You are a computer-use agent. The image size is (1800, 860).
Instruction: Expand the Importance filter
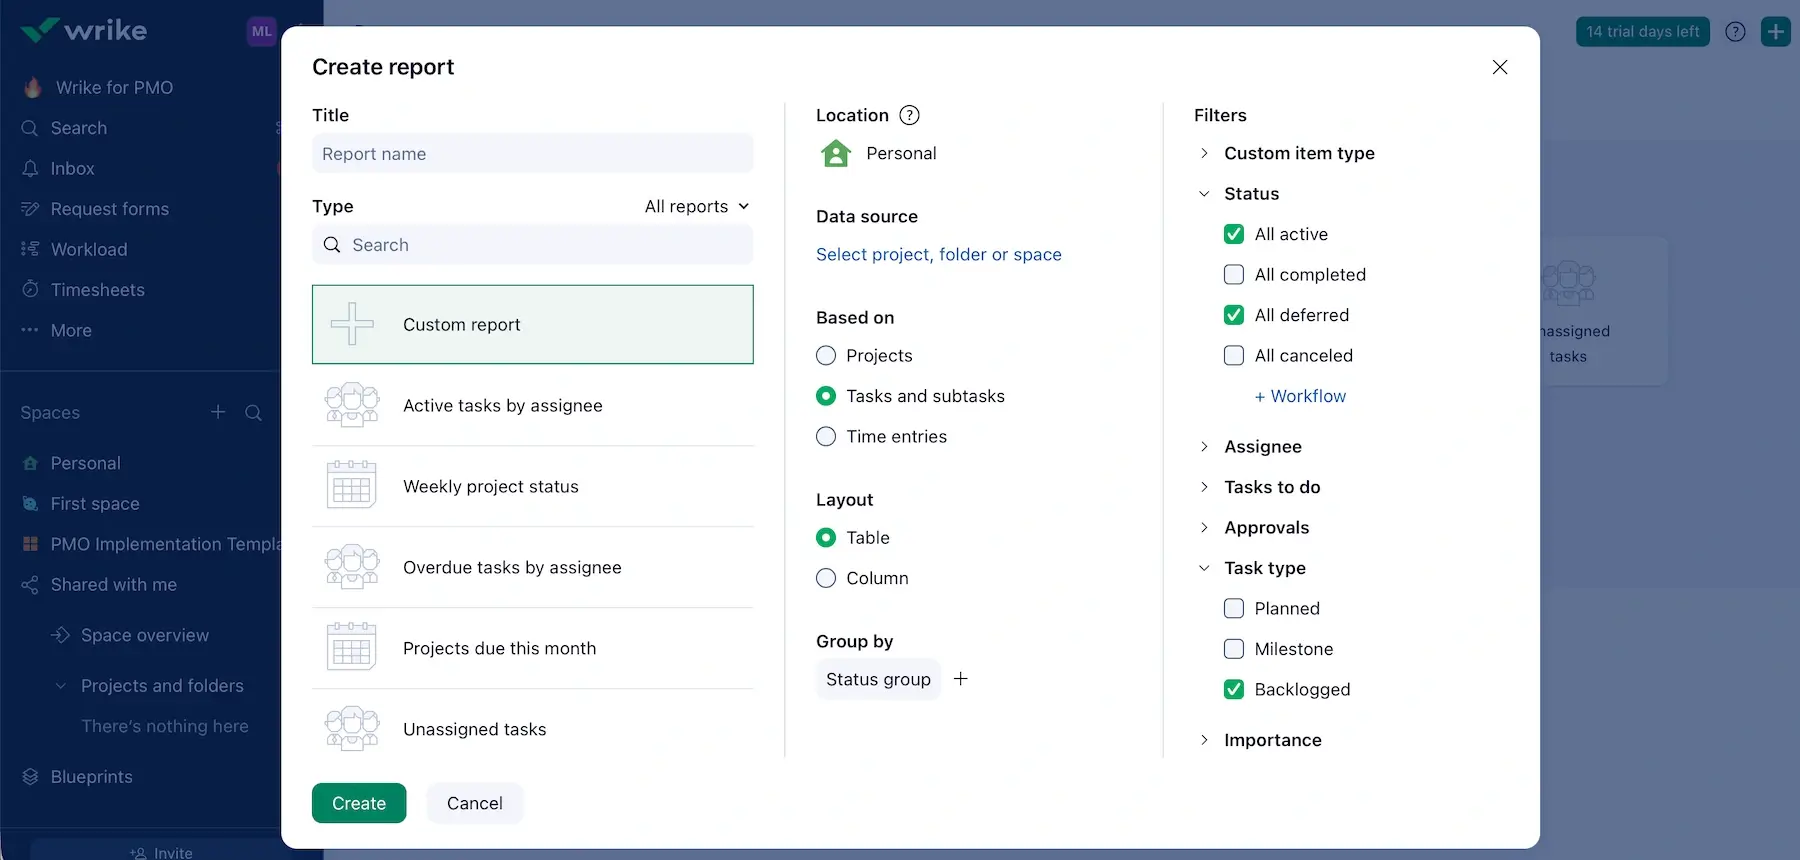[x=1204, y=740]
